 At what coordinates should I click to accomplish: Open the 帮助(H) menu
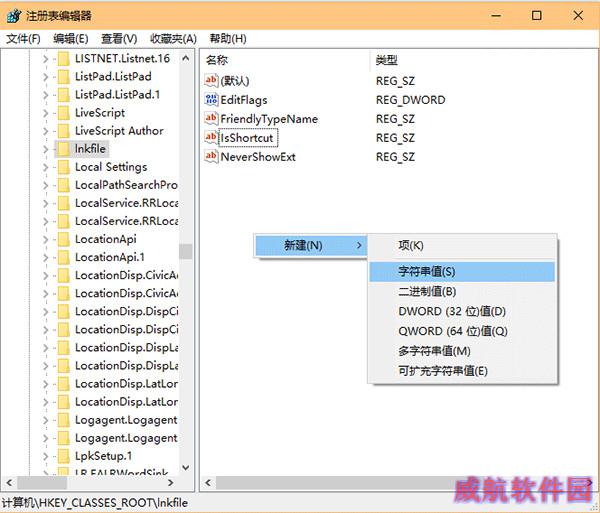[x=228, y=39]
